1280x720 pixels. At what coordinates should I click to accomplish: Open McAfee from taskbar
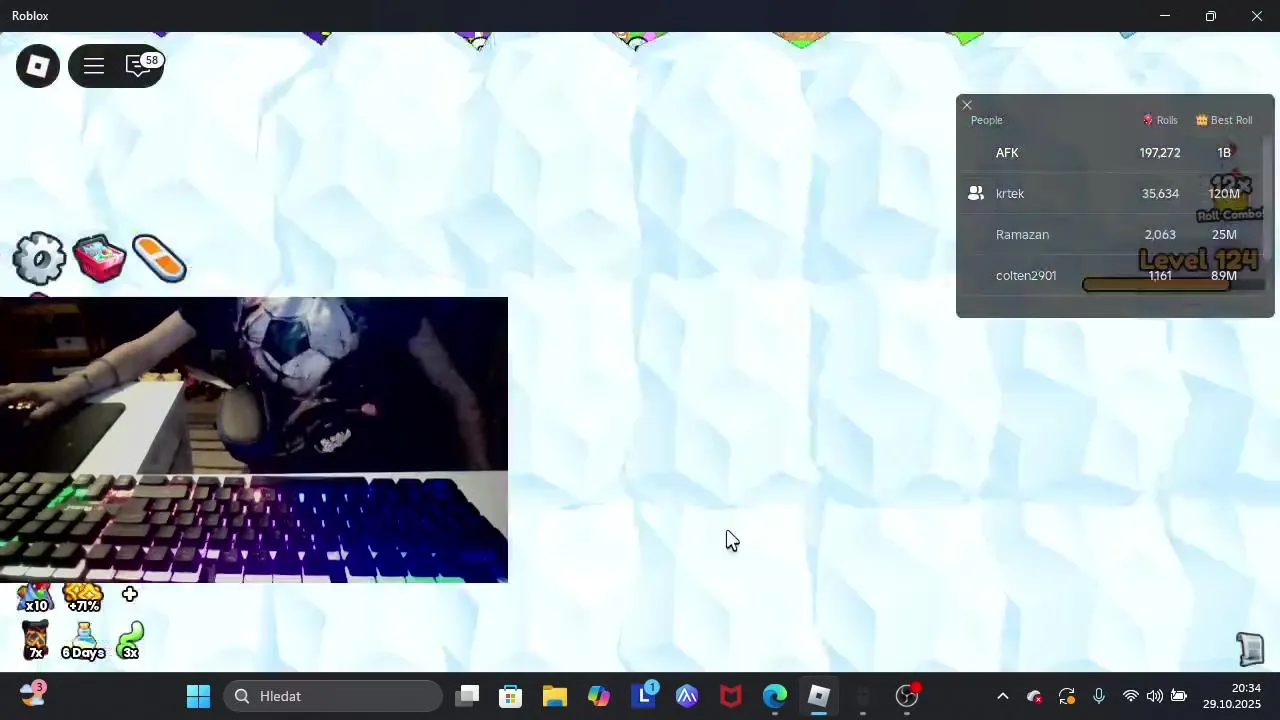click(x=731, y=696)
